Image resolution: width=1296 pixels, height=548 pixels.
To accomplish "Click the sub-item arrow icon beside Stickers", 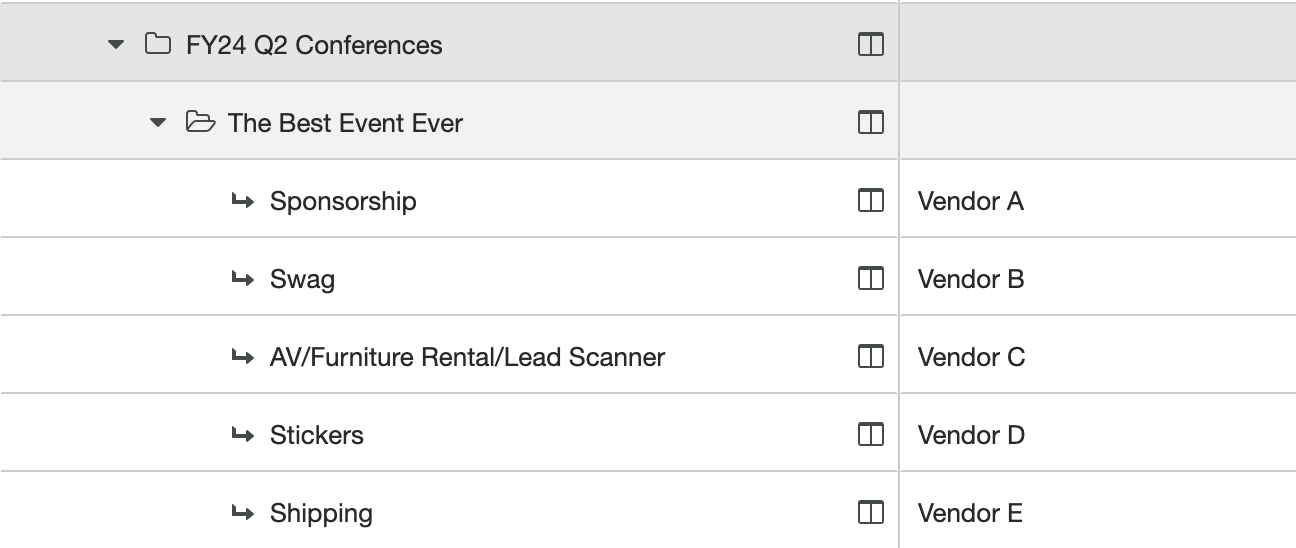I will [242, 435].
